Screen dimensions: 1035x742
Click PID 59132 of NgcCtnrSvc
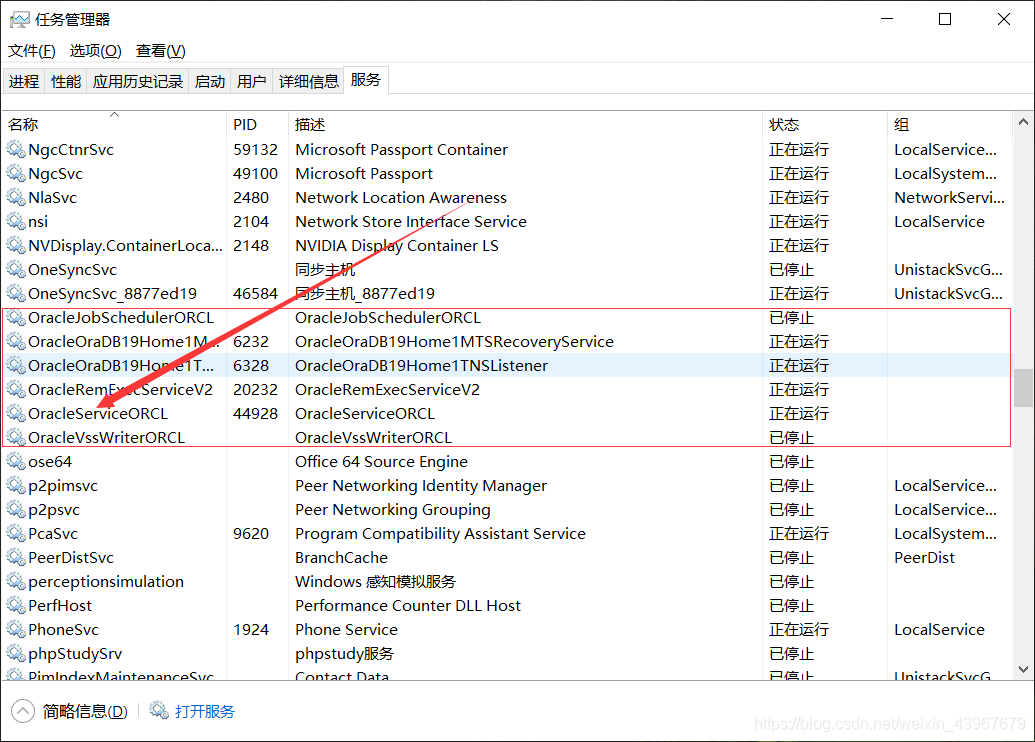(255, 149)
